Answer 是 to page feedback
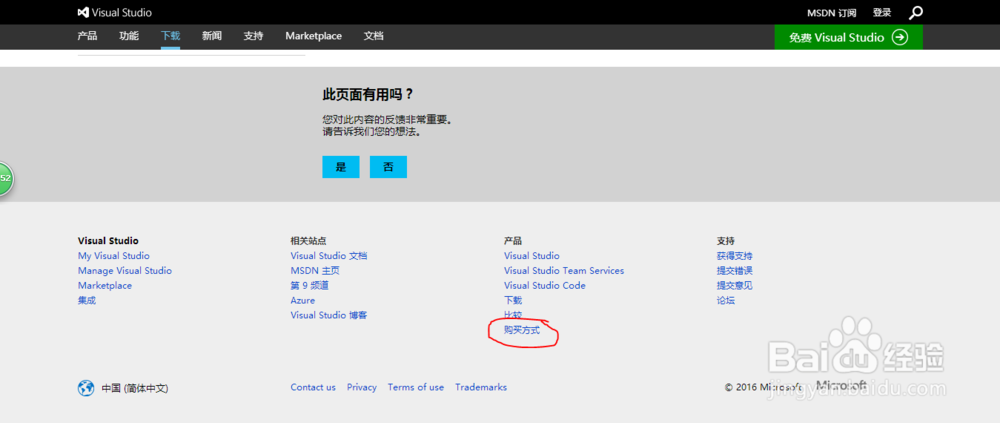The width and height of the screenshot is (1000, 423). 341,167
